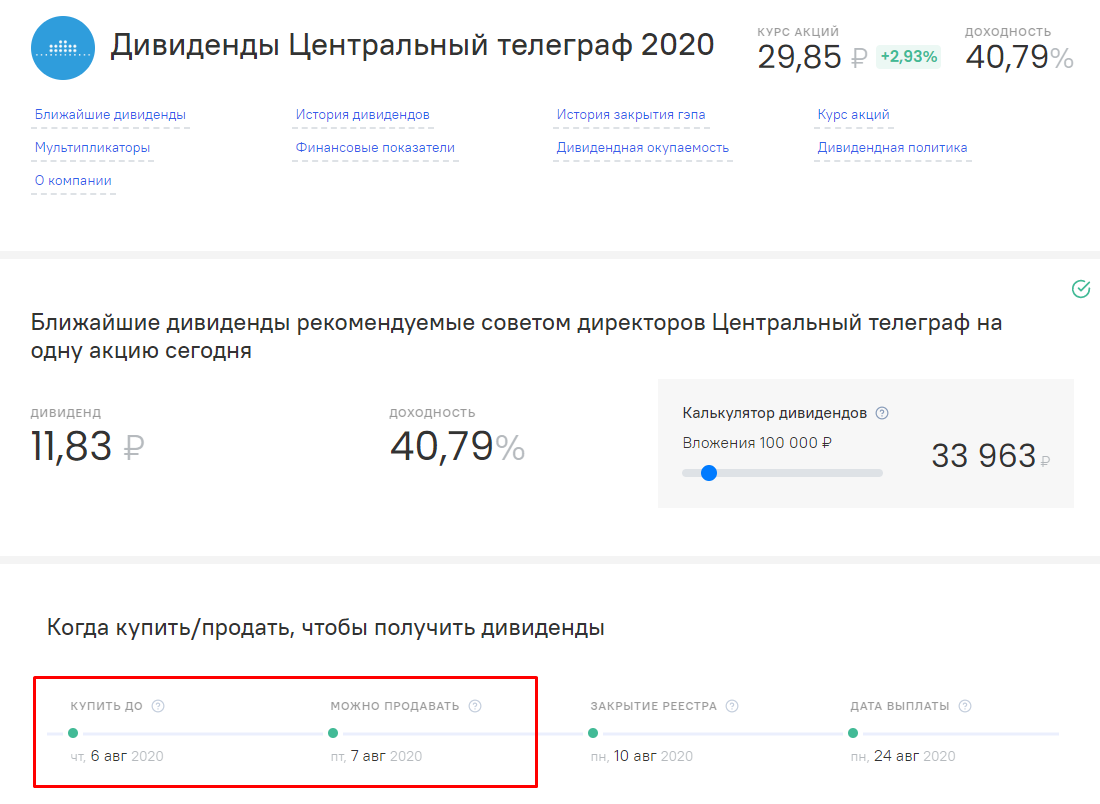
Task: Open the Курс акций link
Action: pos(852,114)
